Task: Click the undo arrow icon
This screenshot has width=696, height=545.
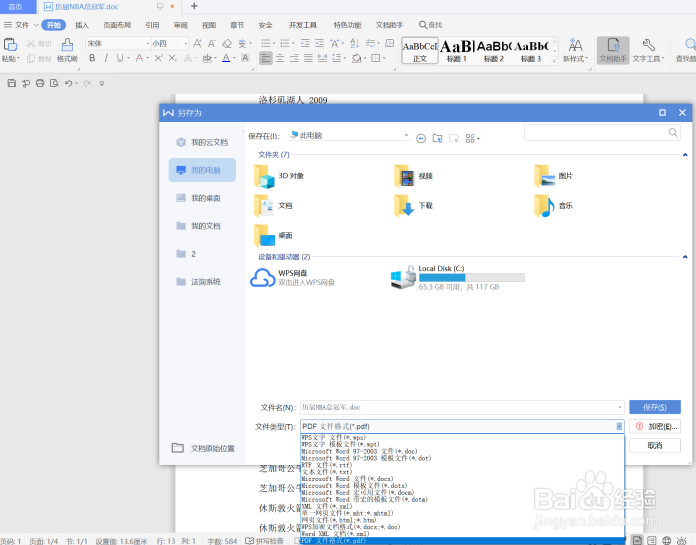Action: coord(68,83)
